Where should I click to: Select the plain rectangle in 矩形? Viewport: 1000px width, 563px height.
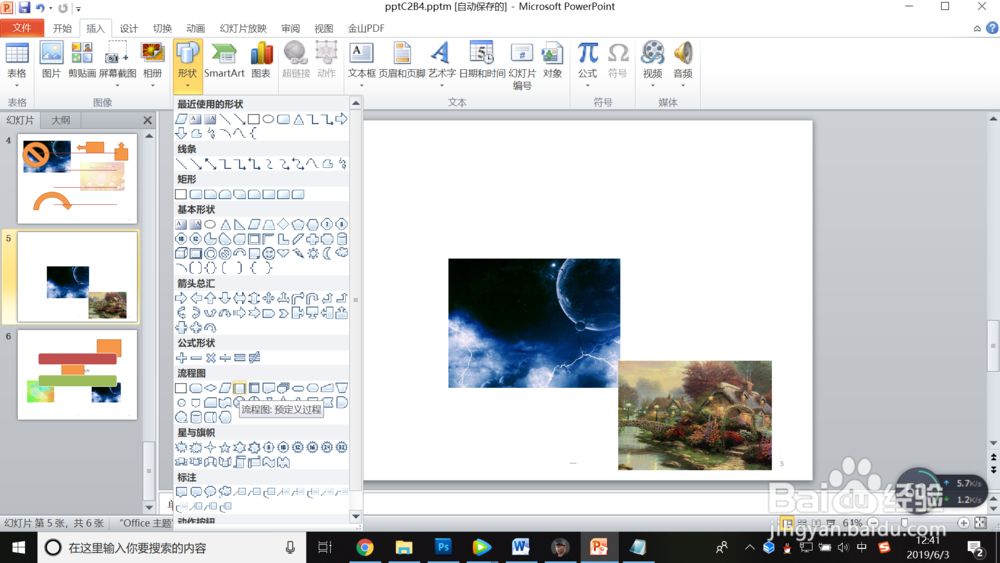click(x=181, y=194)
